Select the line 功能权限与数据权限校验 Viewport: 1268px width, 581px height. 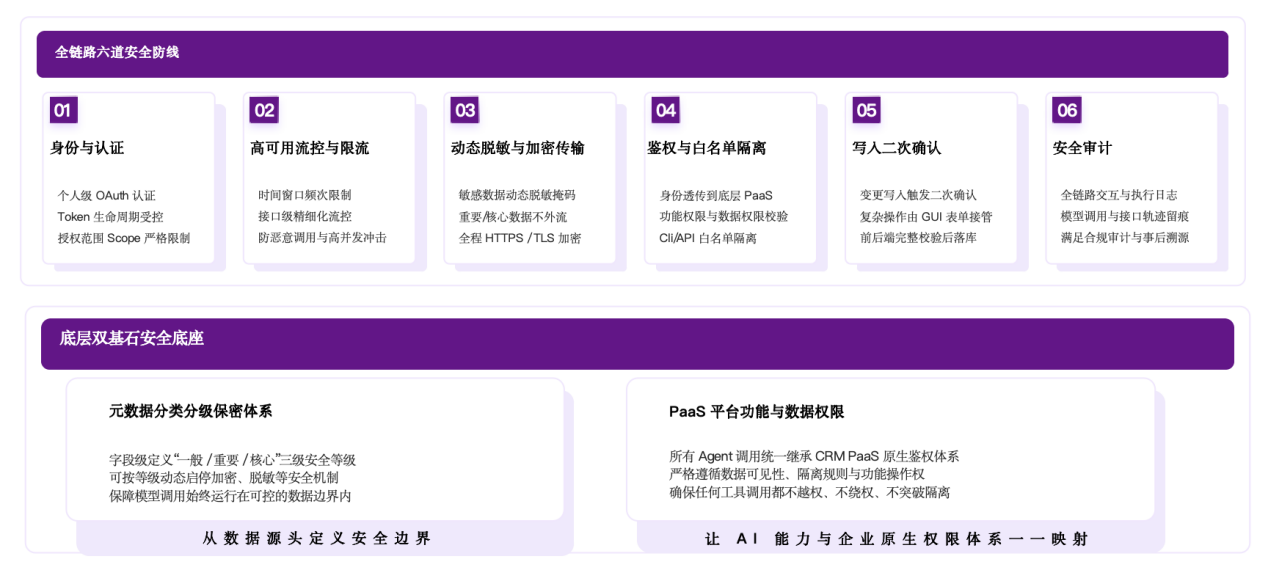click(x=724, y=216)
